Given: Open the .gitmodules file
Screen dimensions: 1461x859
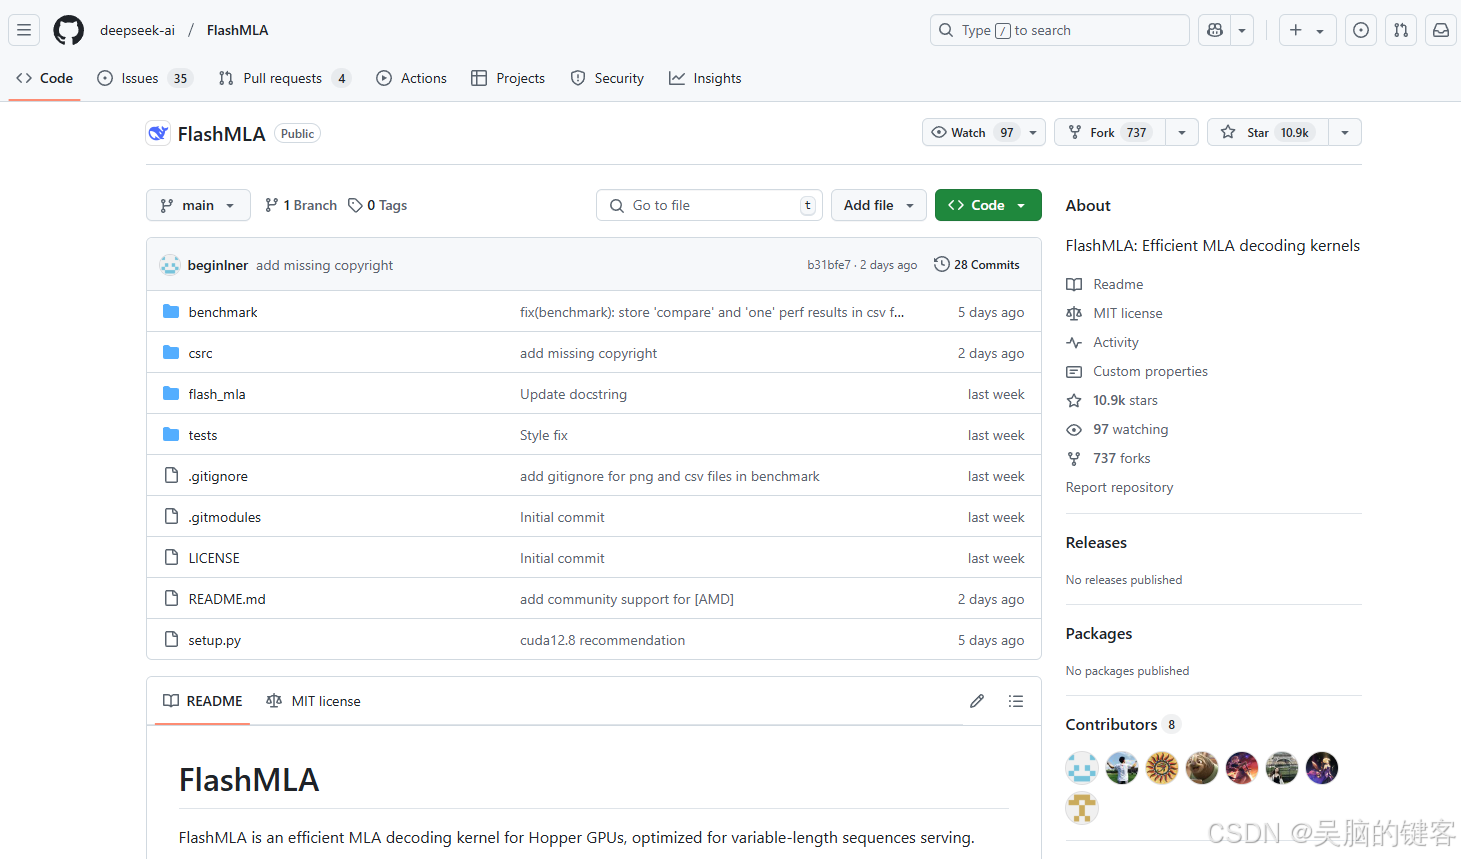Looking at the screenshot, I should [x=224, y=517].
